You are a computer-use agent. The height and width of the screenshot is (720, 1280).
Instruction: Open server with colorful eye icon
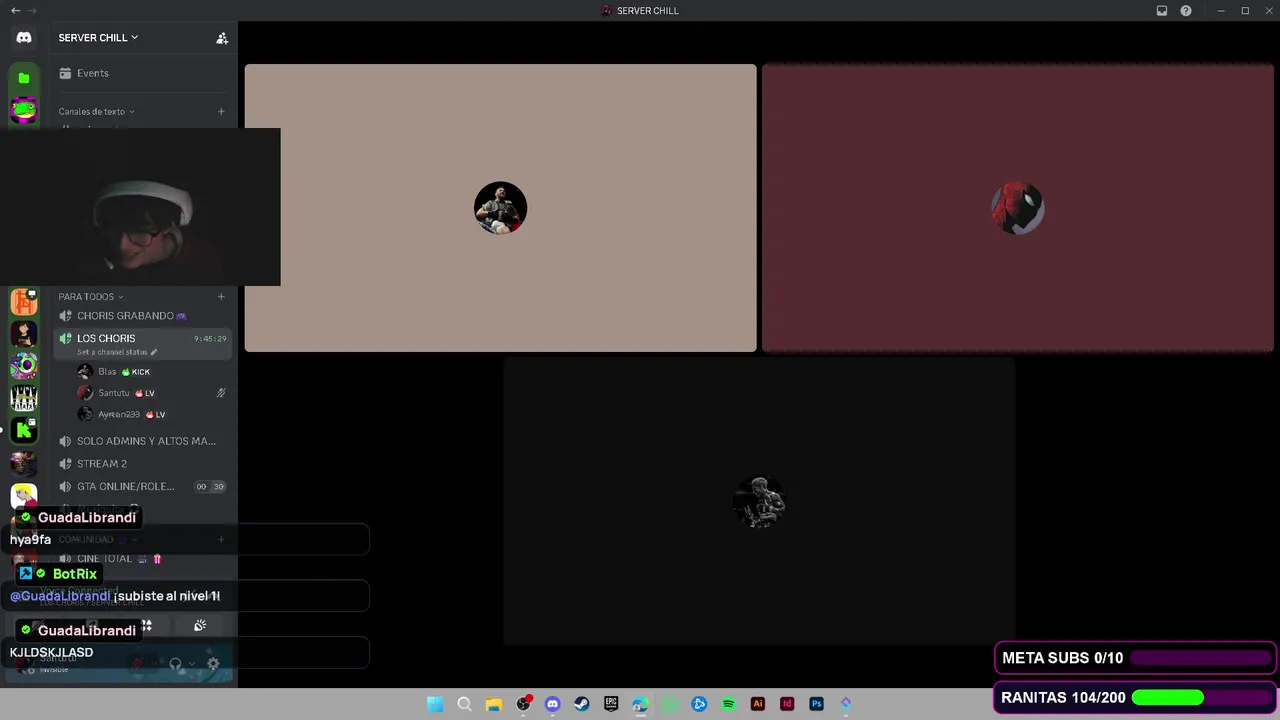coord(24,366)
